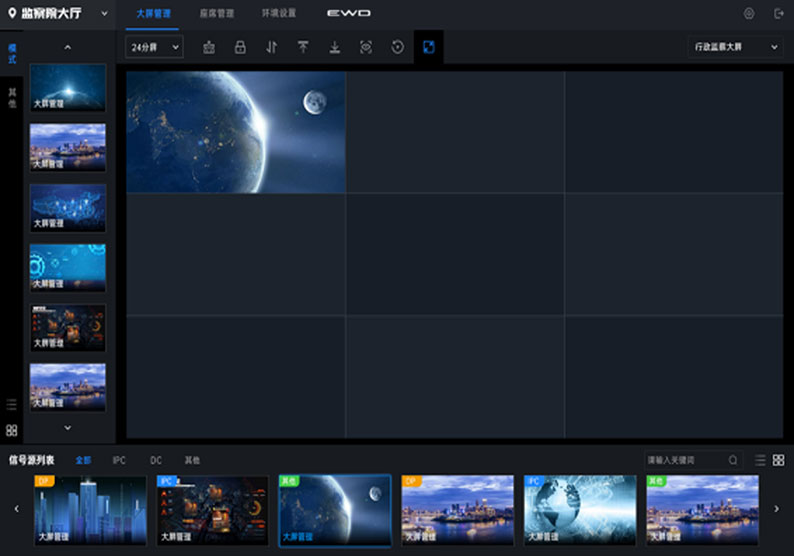
Task: Click the clear-windows icon after 24分屏 dropdown
Action: [209, 47]
